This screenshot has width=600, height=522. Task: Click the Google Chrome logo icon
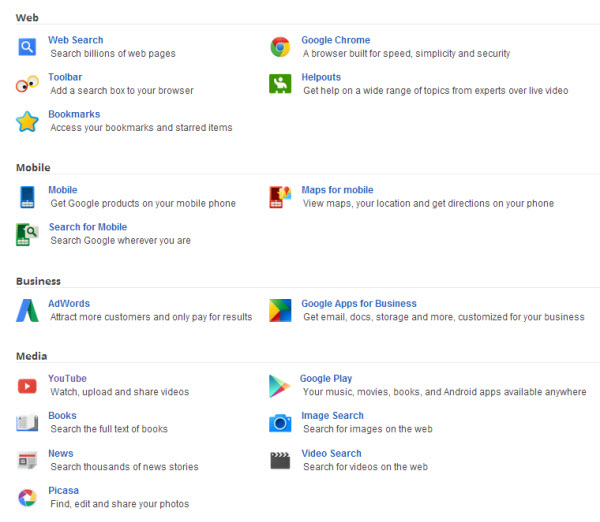coord(280,47)
